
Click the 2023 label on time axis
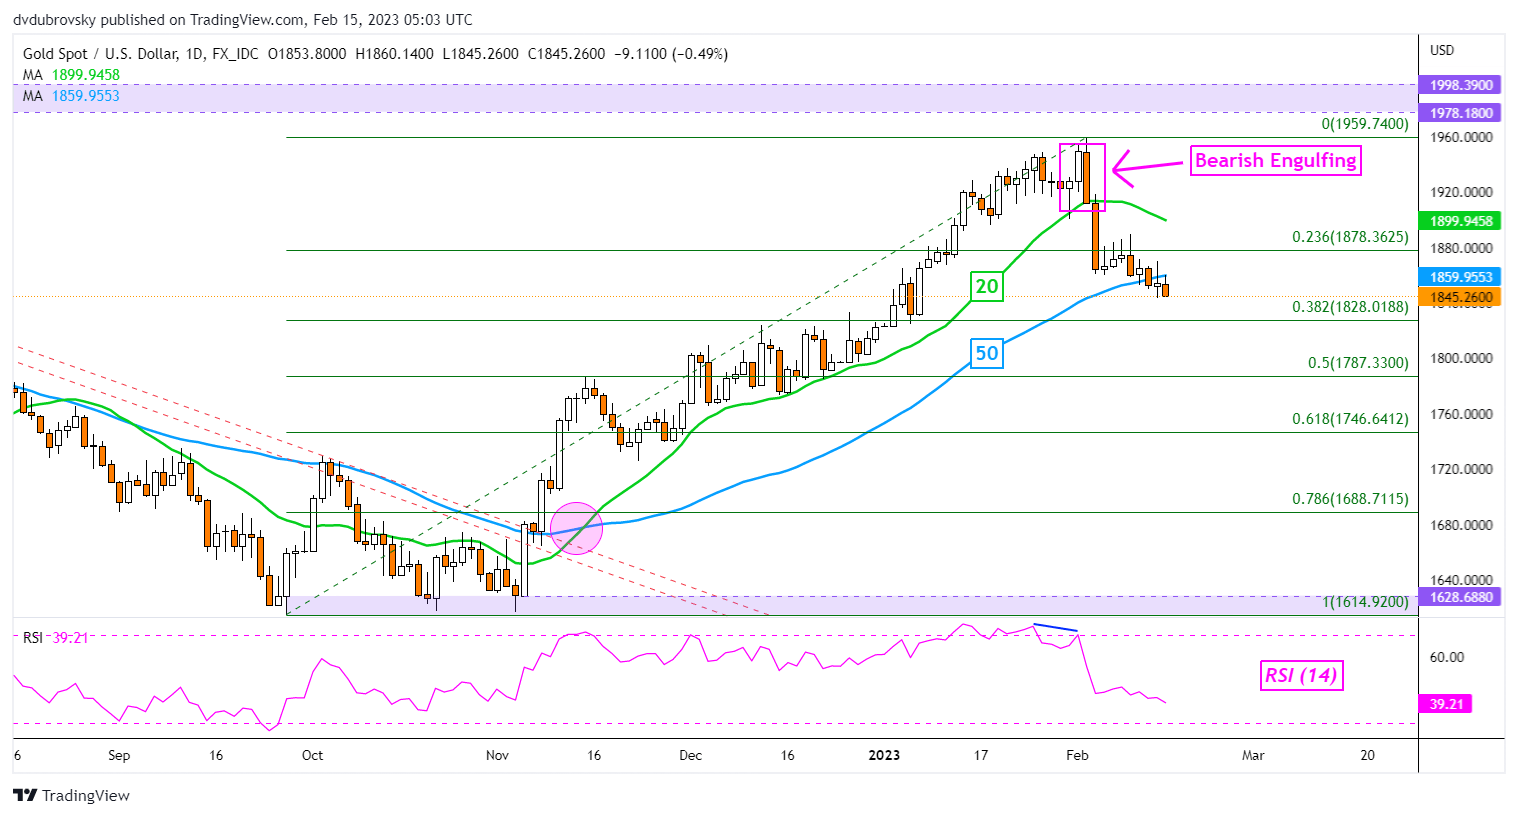click(884, 755)
